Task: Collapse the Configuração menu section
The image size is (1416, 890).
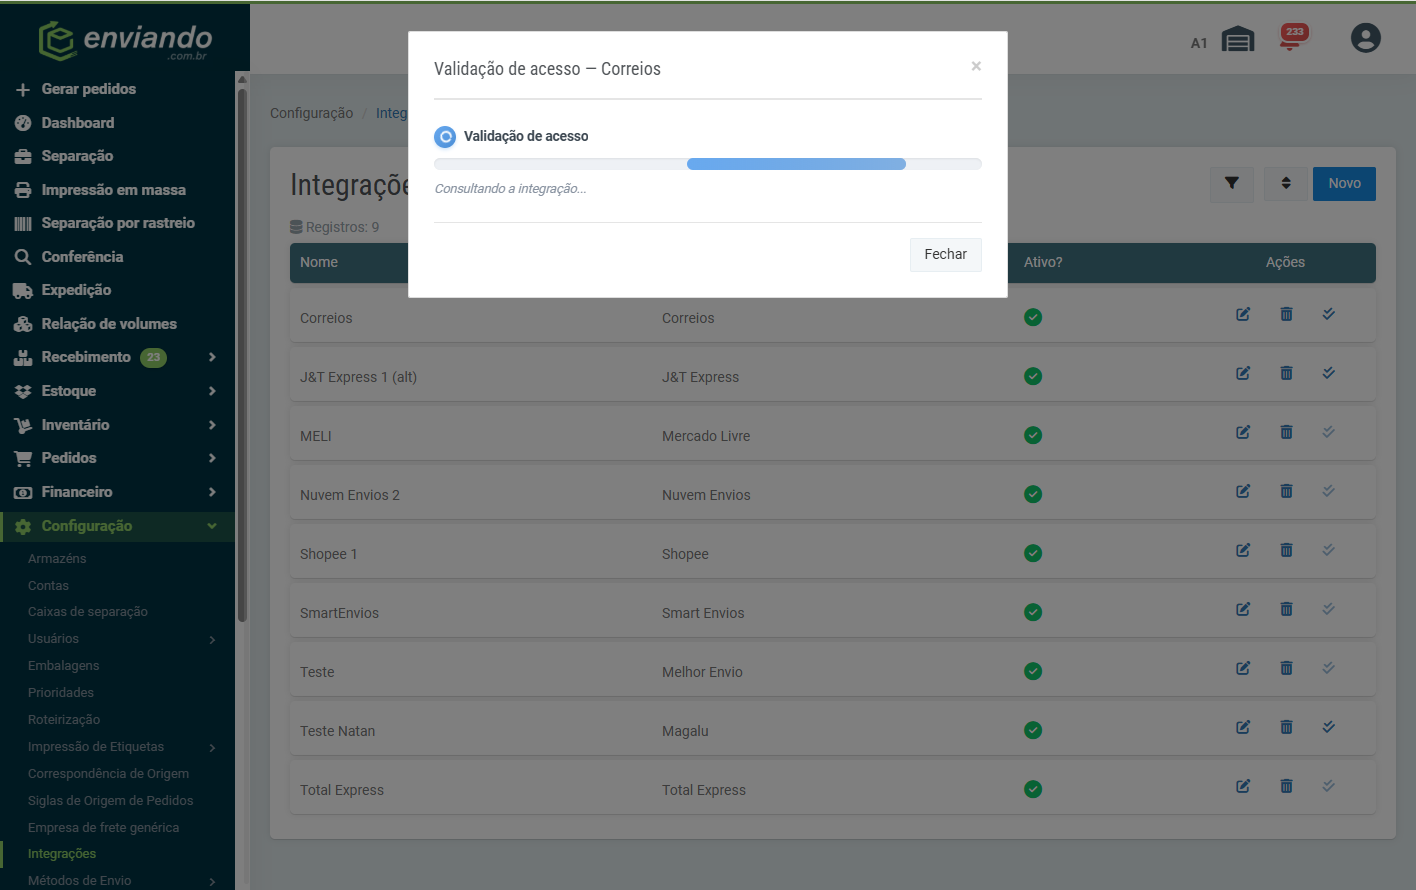Action: pyautogui.click(x=117, y=526)
